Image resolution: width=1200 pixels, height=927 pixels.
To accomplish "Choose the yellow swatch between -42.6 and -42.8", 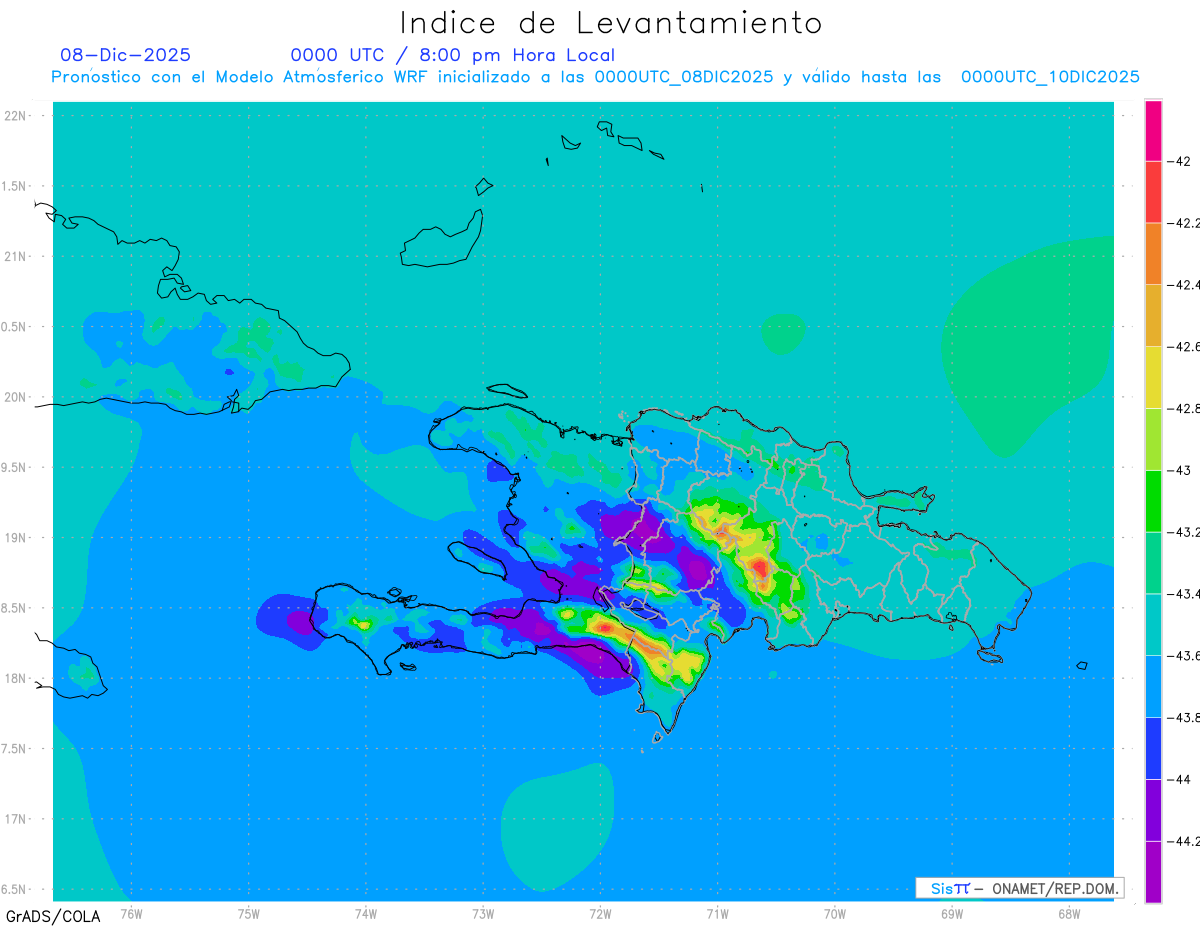I will coord(1153,378).
